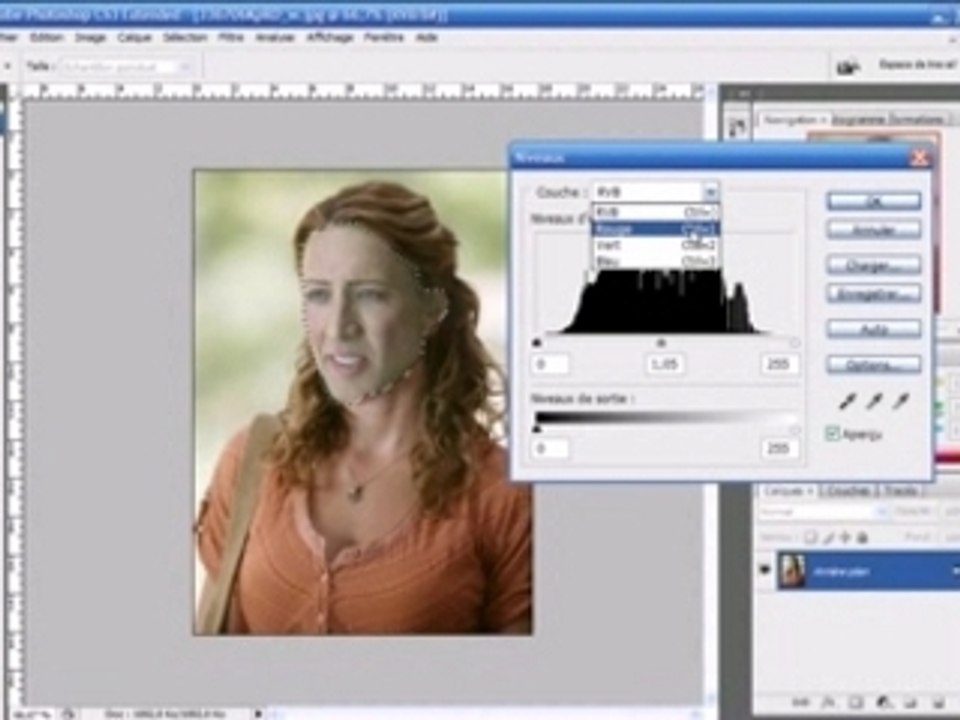Open the Sélection menu
Screen dimensions: 960x720
pos(184,37)
